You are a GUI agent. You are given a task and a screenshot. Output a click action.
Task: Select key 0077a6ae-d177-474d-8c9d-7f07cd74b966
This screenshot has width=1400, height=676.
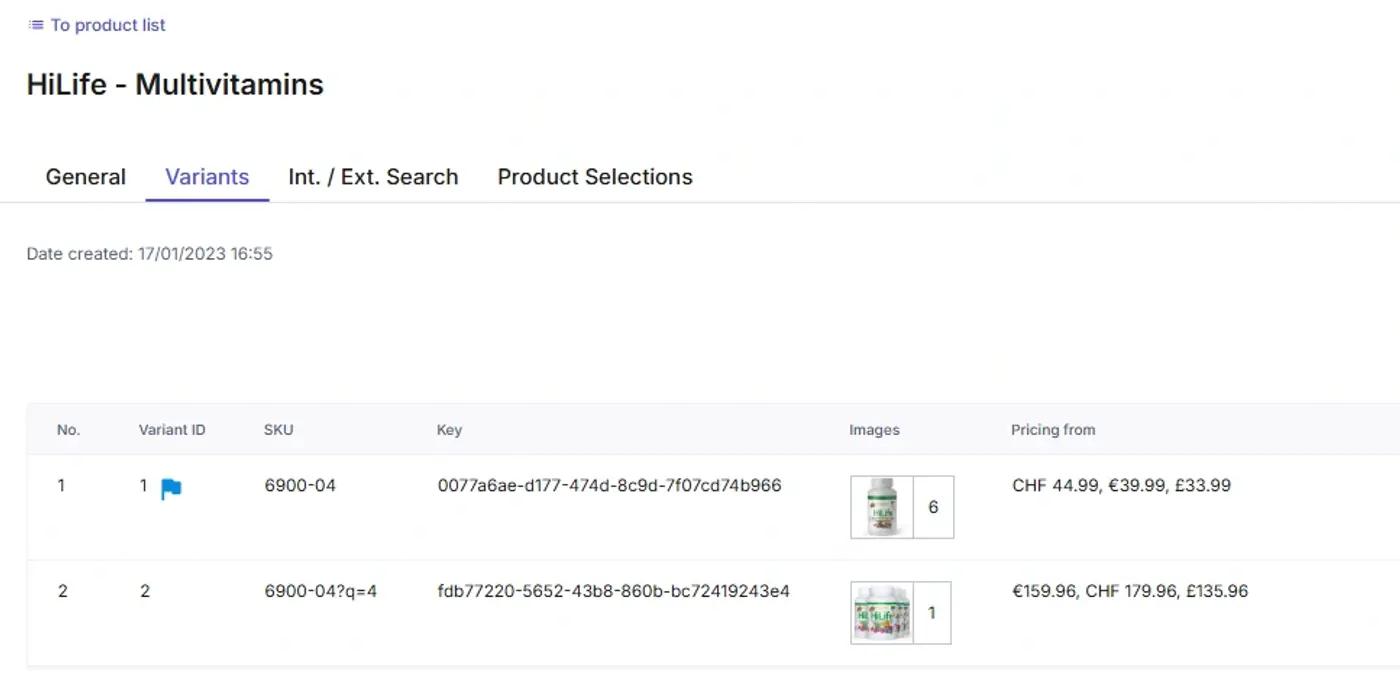[x=609, y=486]
